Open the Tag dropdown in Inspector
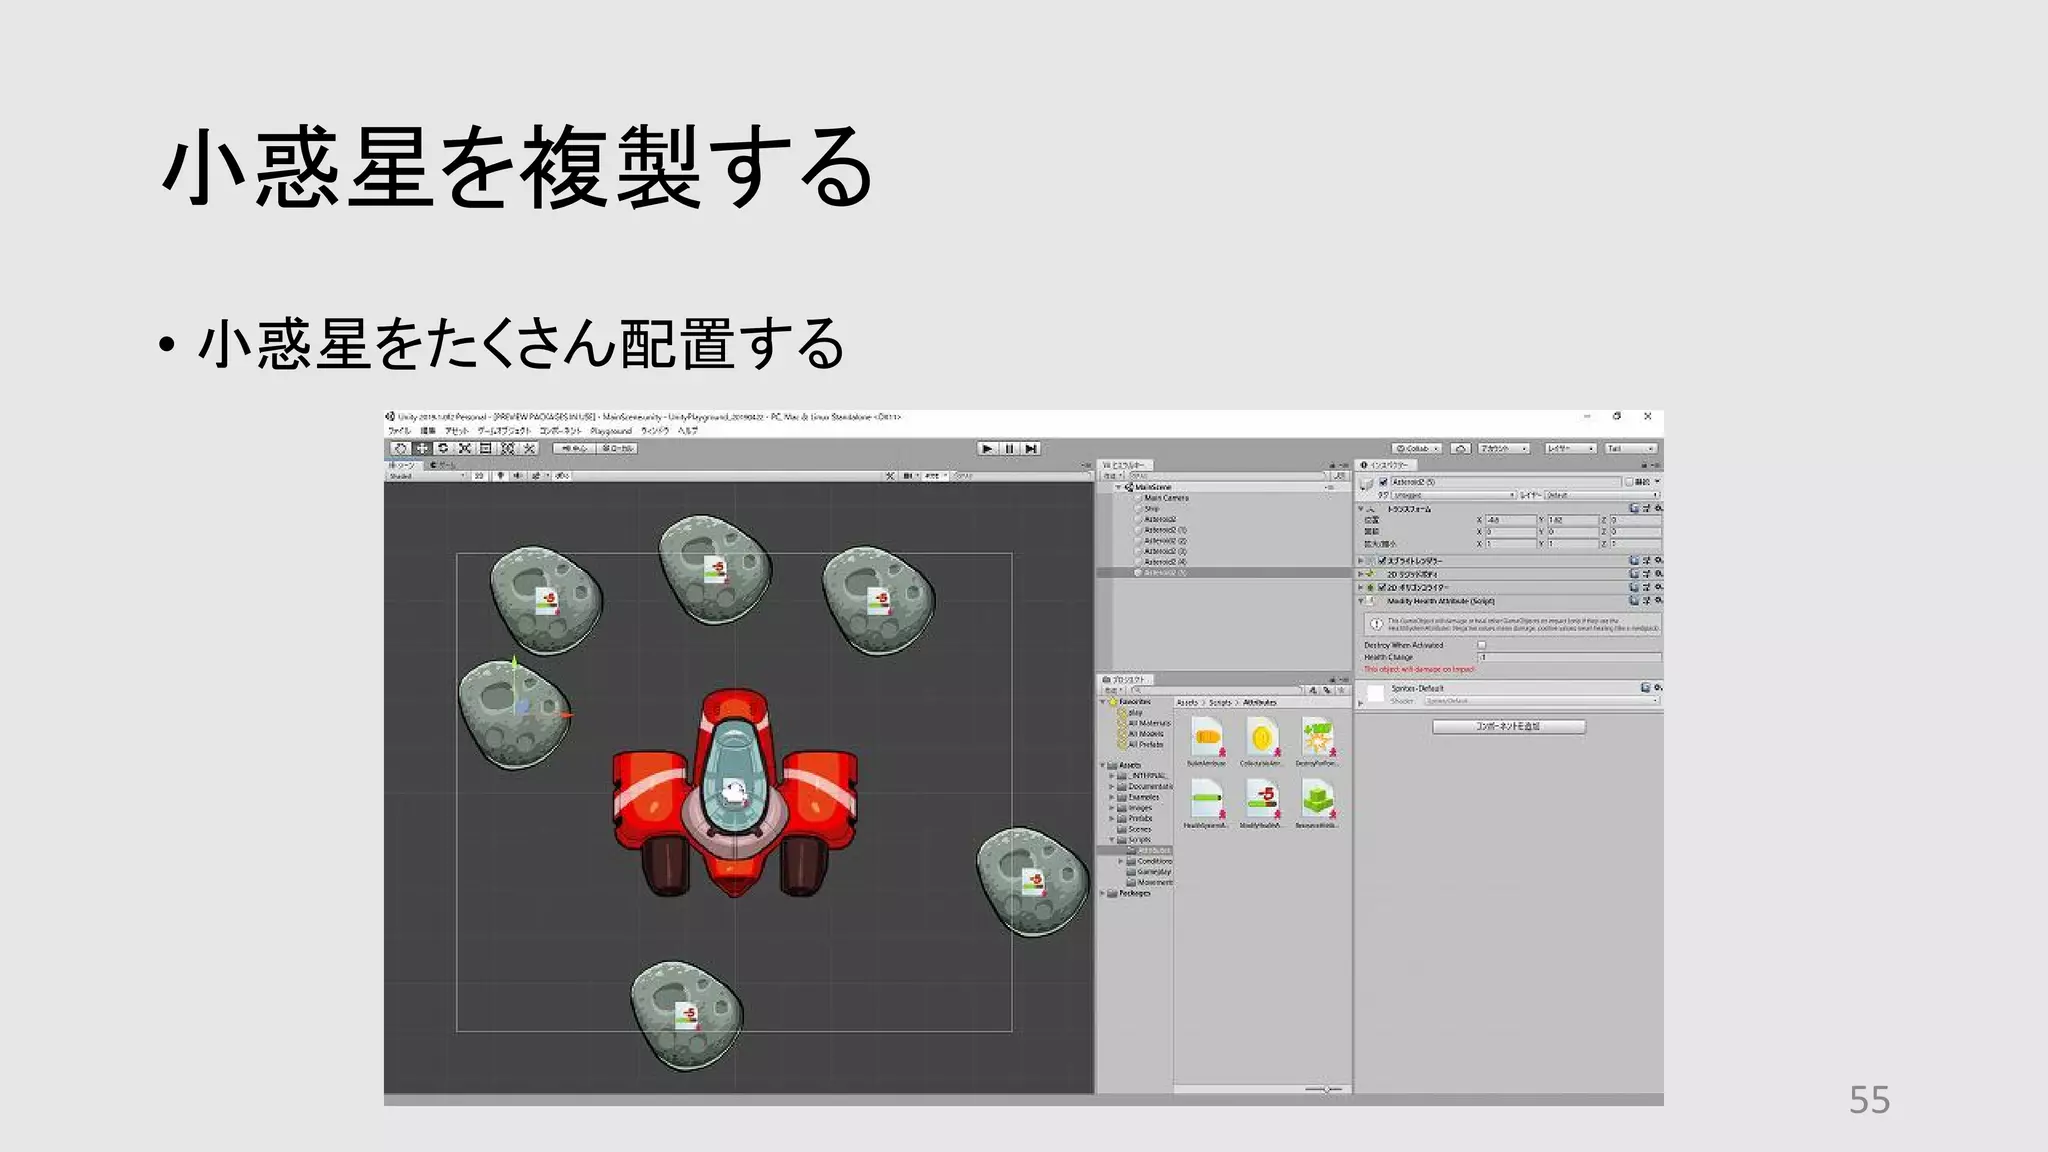The width and height of the screenshot is (2048, 1152). pyautogui.click(x=1454, y=495)
